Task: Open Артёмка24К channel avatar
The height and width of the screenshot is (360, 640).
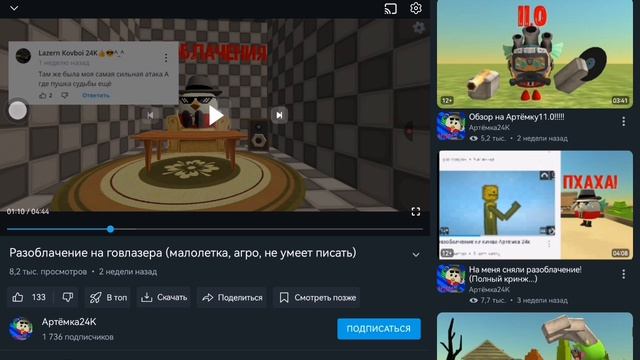Action: pyautogui.click(x=21, y=329)
